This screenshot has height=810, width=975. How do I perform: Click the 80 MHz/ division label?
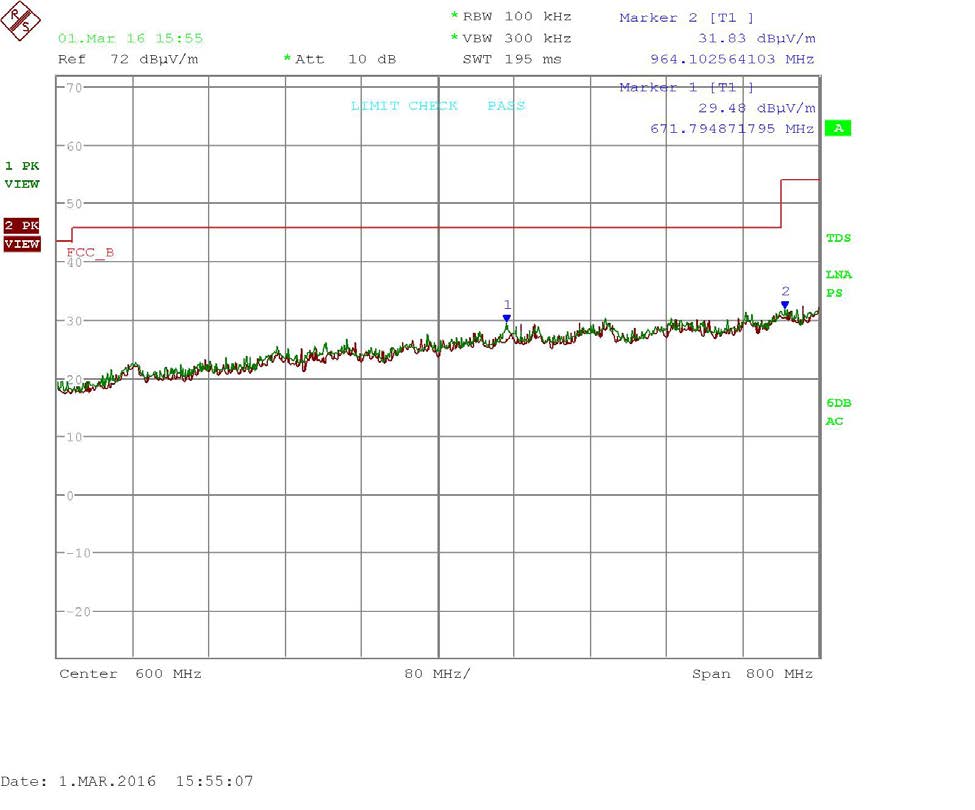pos(437,674)
